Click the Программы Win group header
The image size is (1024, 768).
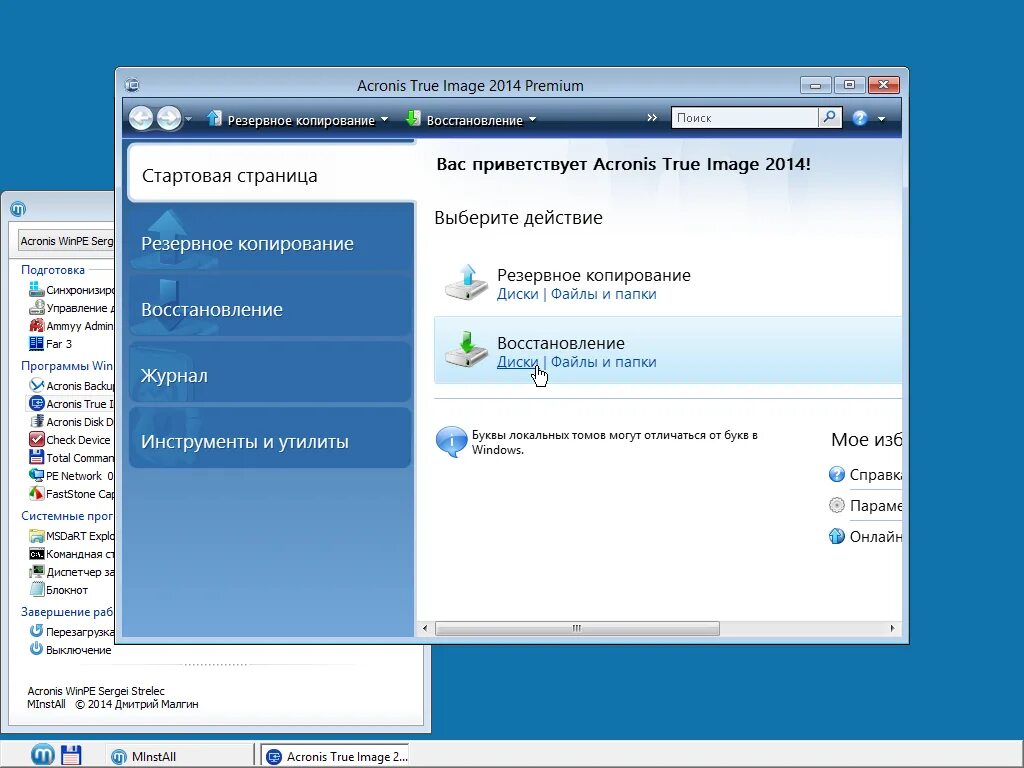67,366
